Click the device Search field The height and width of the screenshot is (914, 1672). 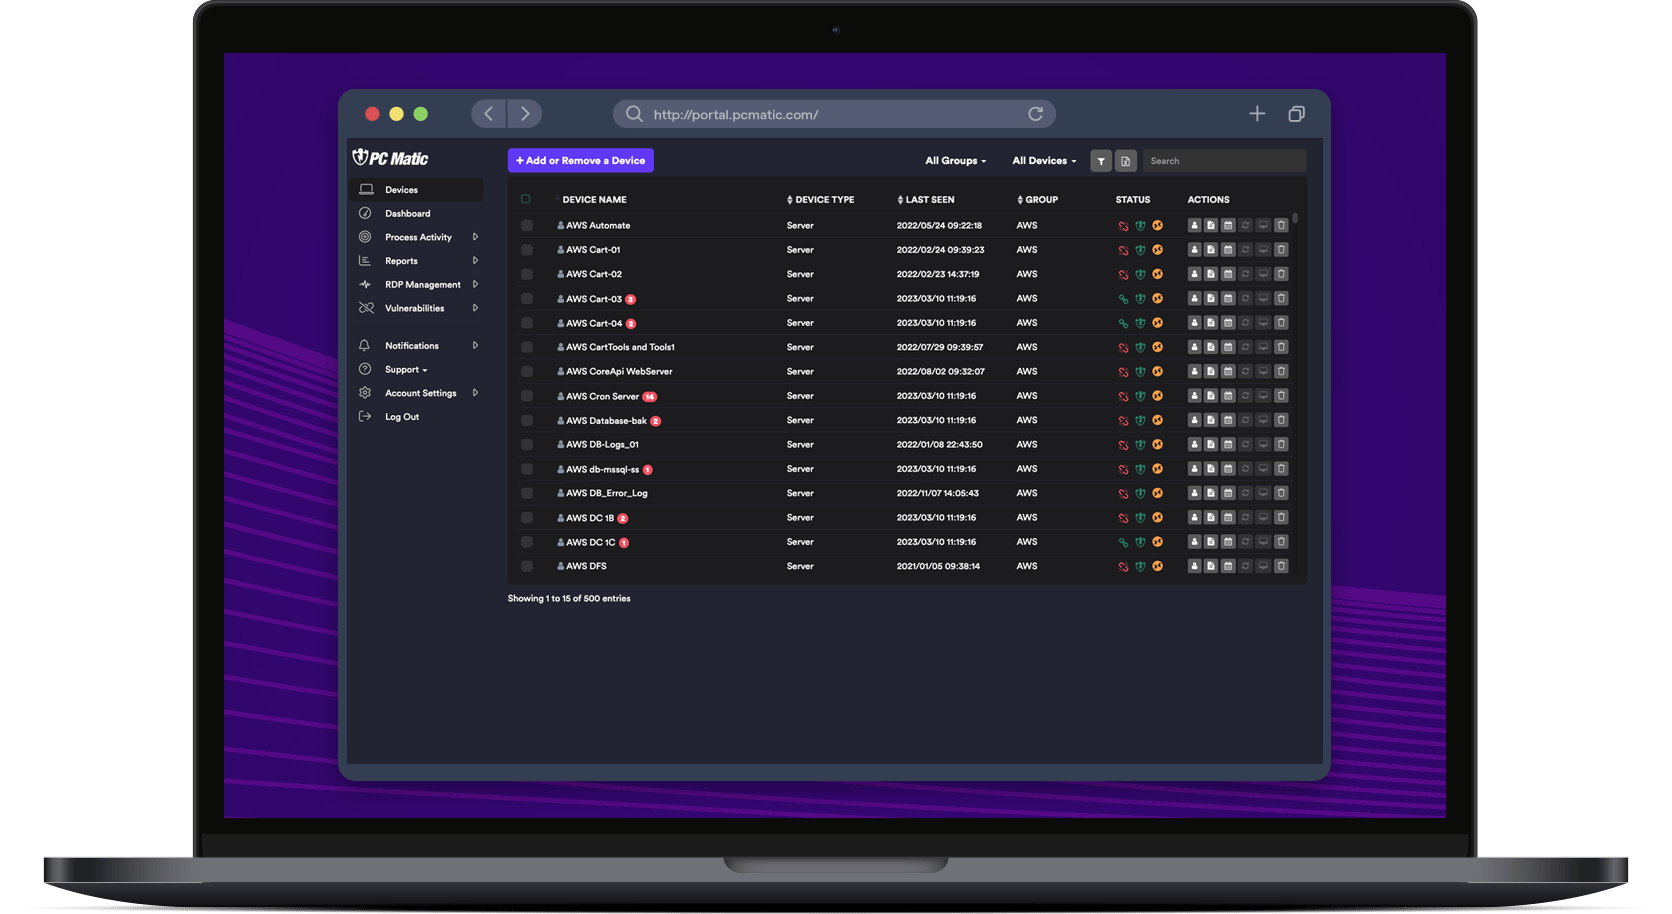(1223, 161)
